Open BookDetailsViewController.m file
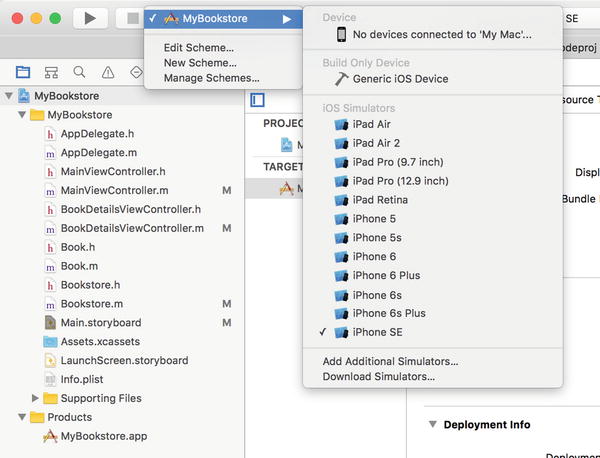The height and width of the screenshot is (458, 600). pos(132,228)
